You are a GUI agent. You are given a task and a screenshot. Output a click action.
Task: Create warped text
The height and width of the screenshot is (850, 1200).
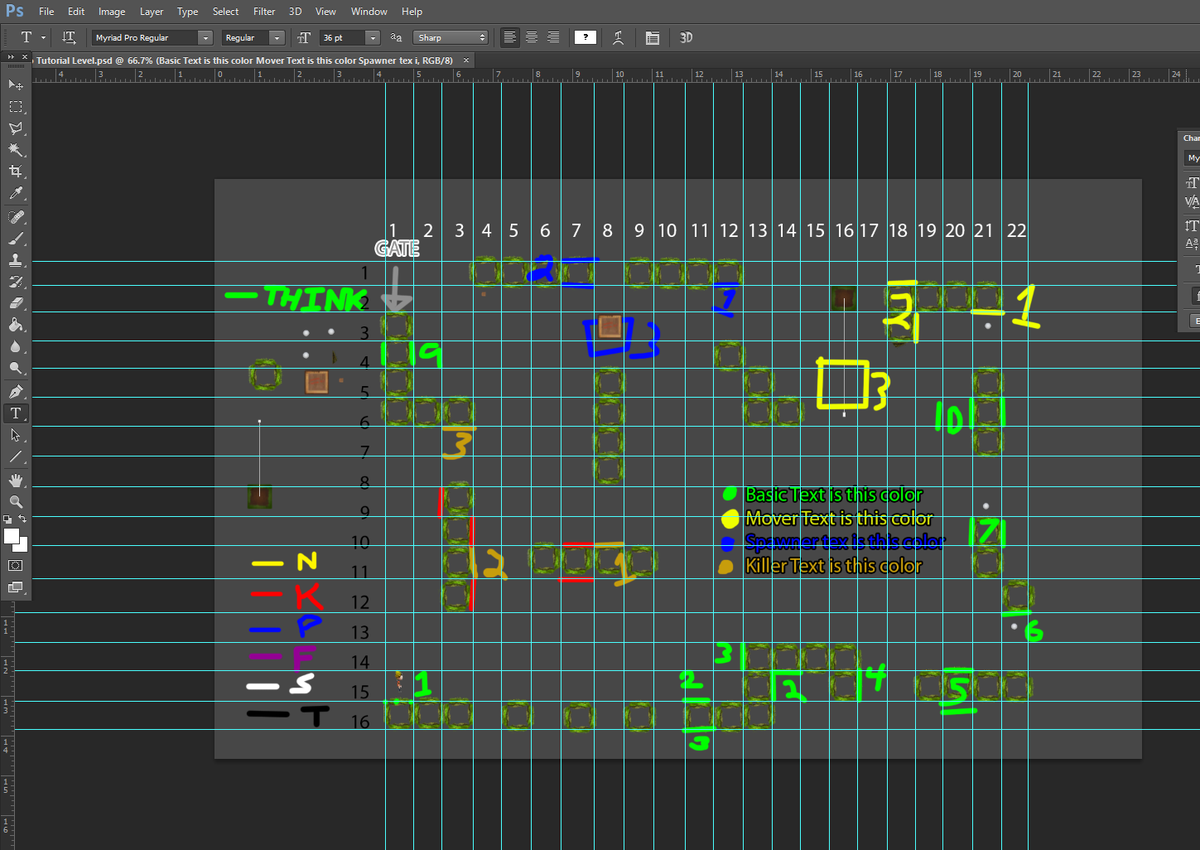(x=619, y=38)
